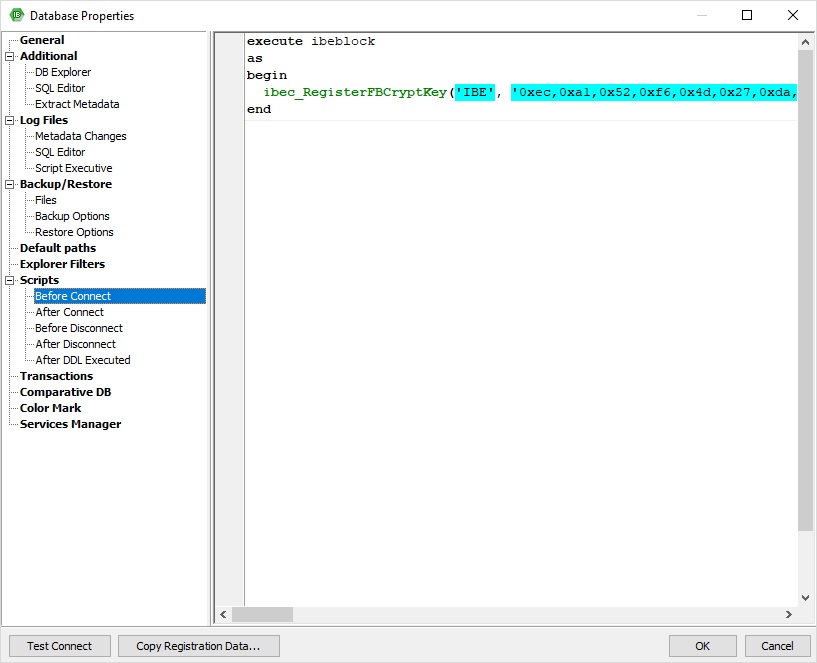Click Copy Registration Data button
Viewport: 817px width, 663px height.
pyautogui.click(x=199, y=646)
